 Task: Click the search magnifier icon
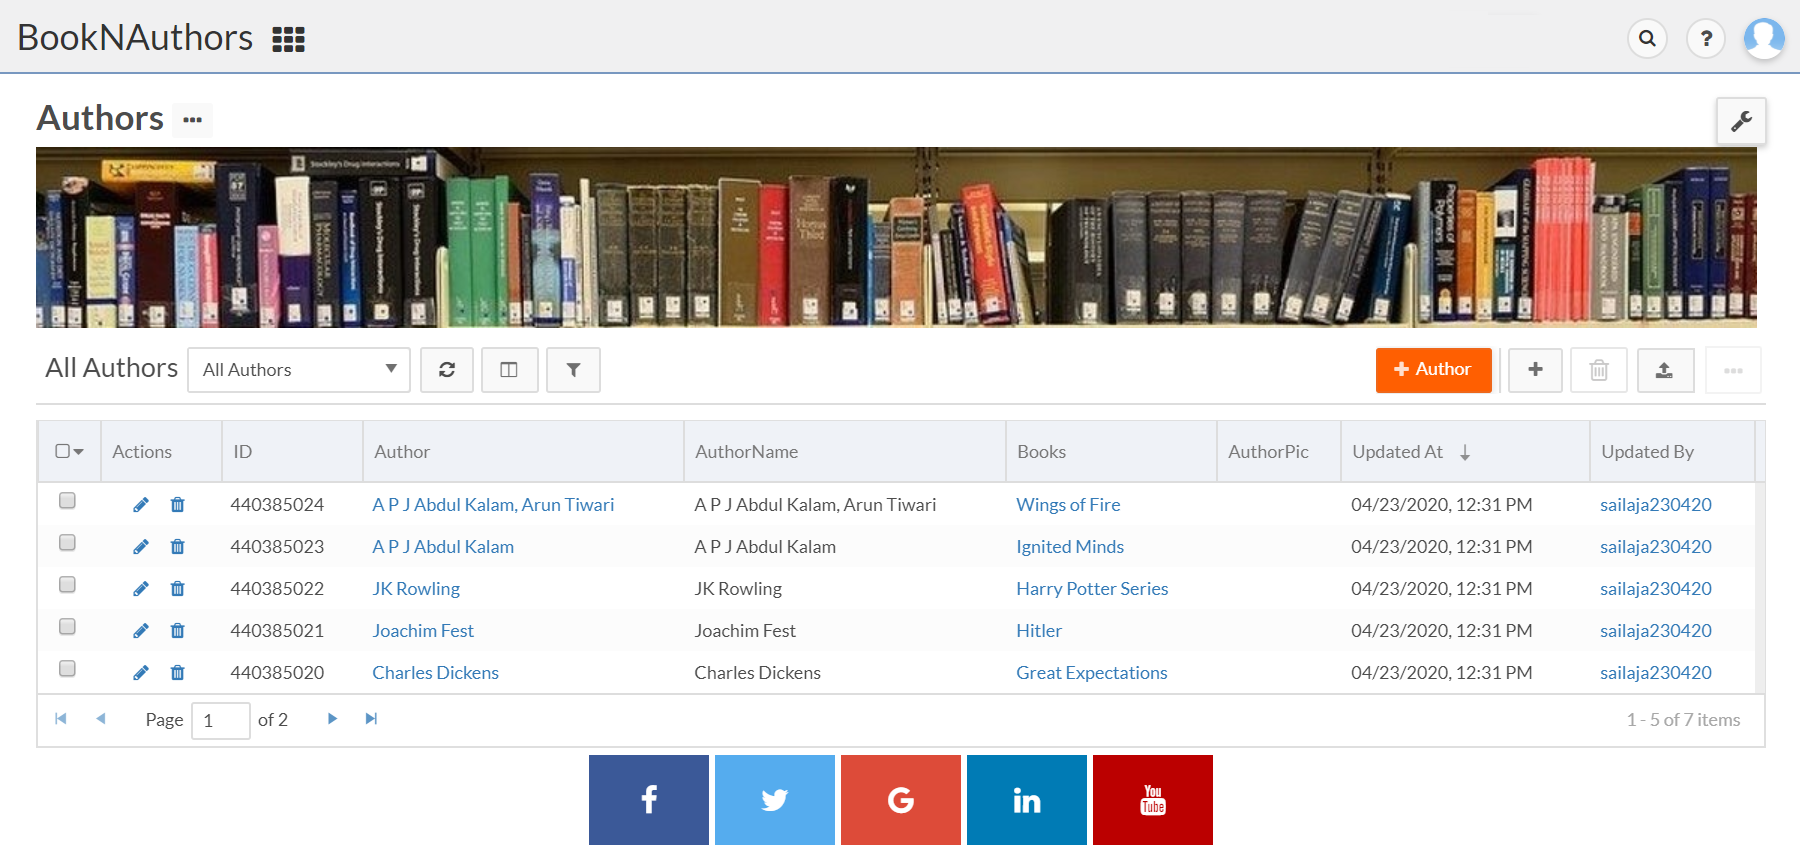(x=1647, y=39)
